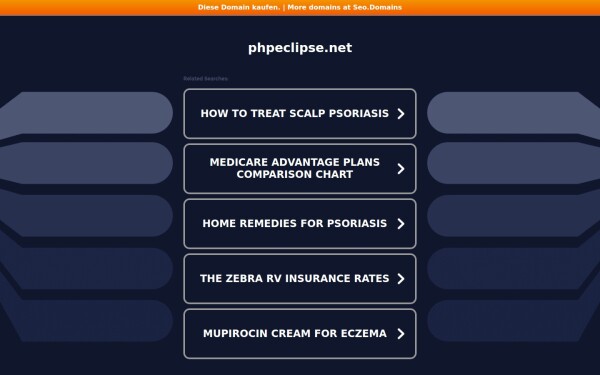The width and height of the screenshot is (600, 375).
Task: Click the Related Searches label
Action: coord(205,78)
